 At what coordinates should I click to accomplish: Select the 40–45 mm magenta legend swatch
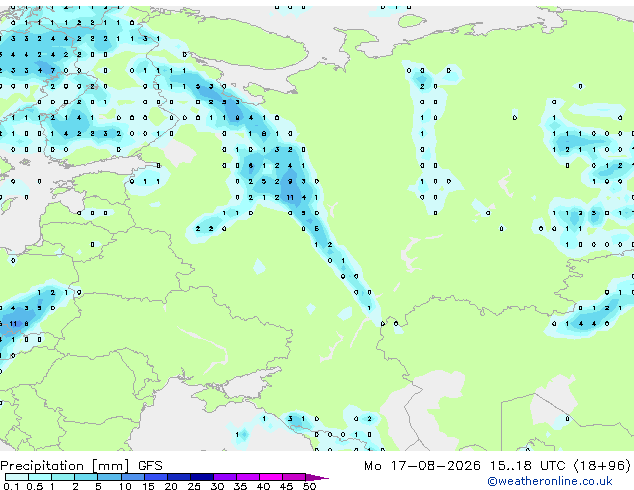(x=271, y=477)
